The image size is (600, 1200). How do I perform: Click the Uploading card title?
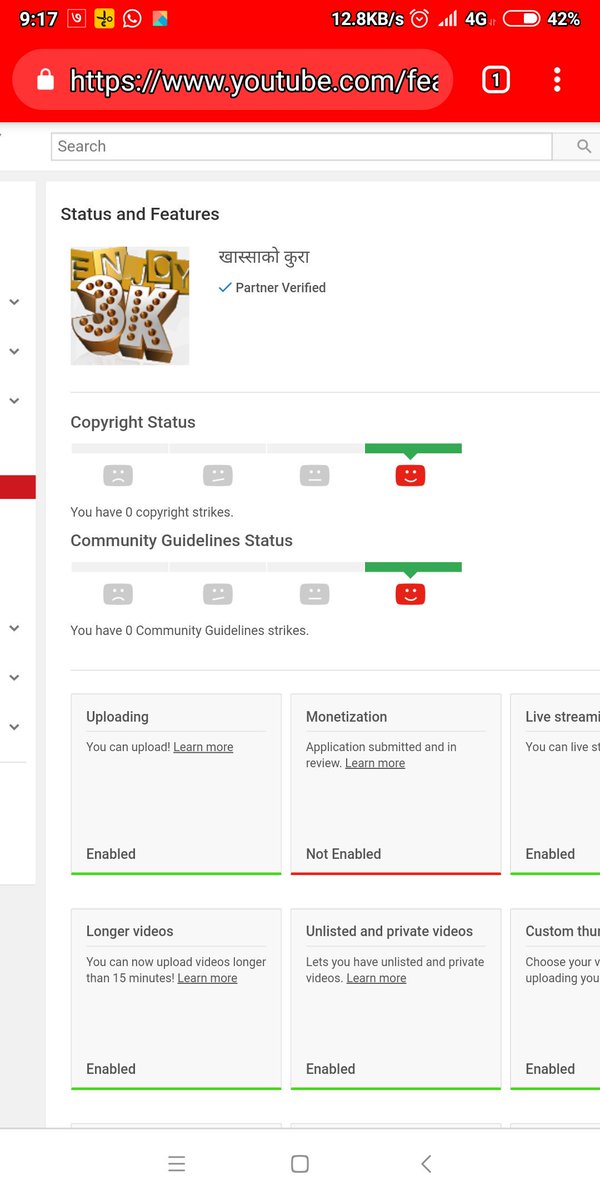tap(117, 717)
